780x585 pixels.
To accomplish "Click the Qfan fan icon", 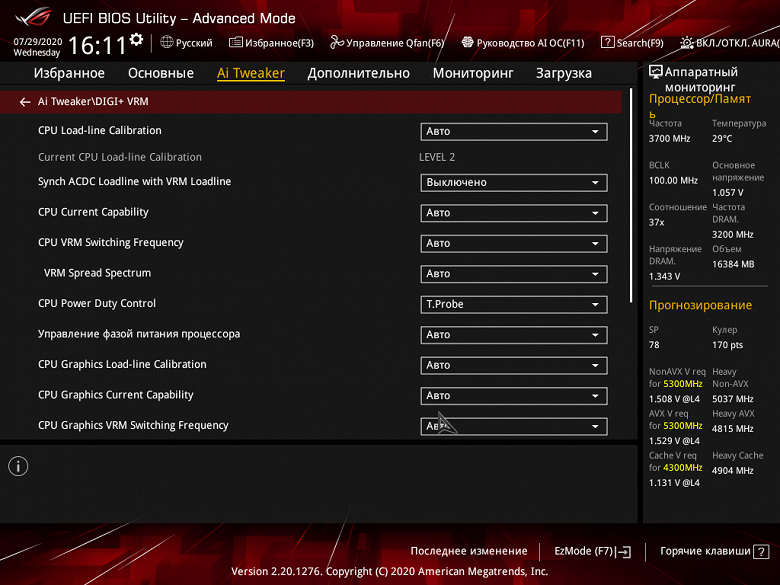I will click(x=337, y=43).
